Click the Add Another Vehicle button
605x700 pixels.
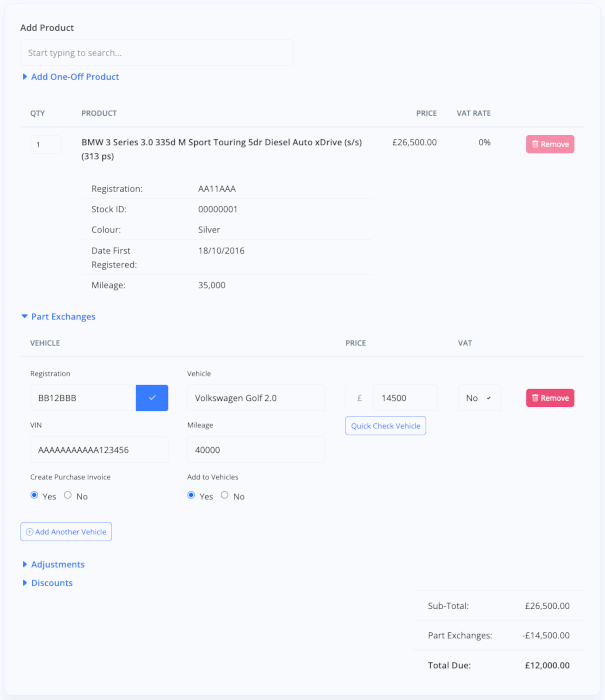click(x=66, y=532)
